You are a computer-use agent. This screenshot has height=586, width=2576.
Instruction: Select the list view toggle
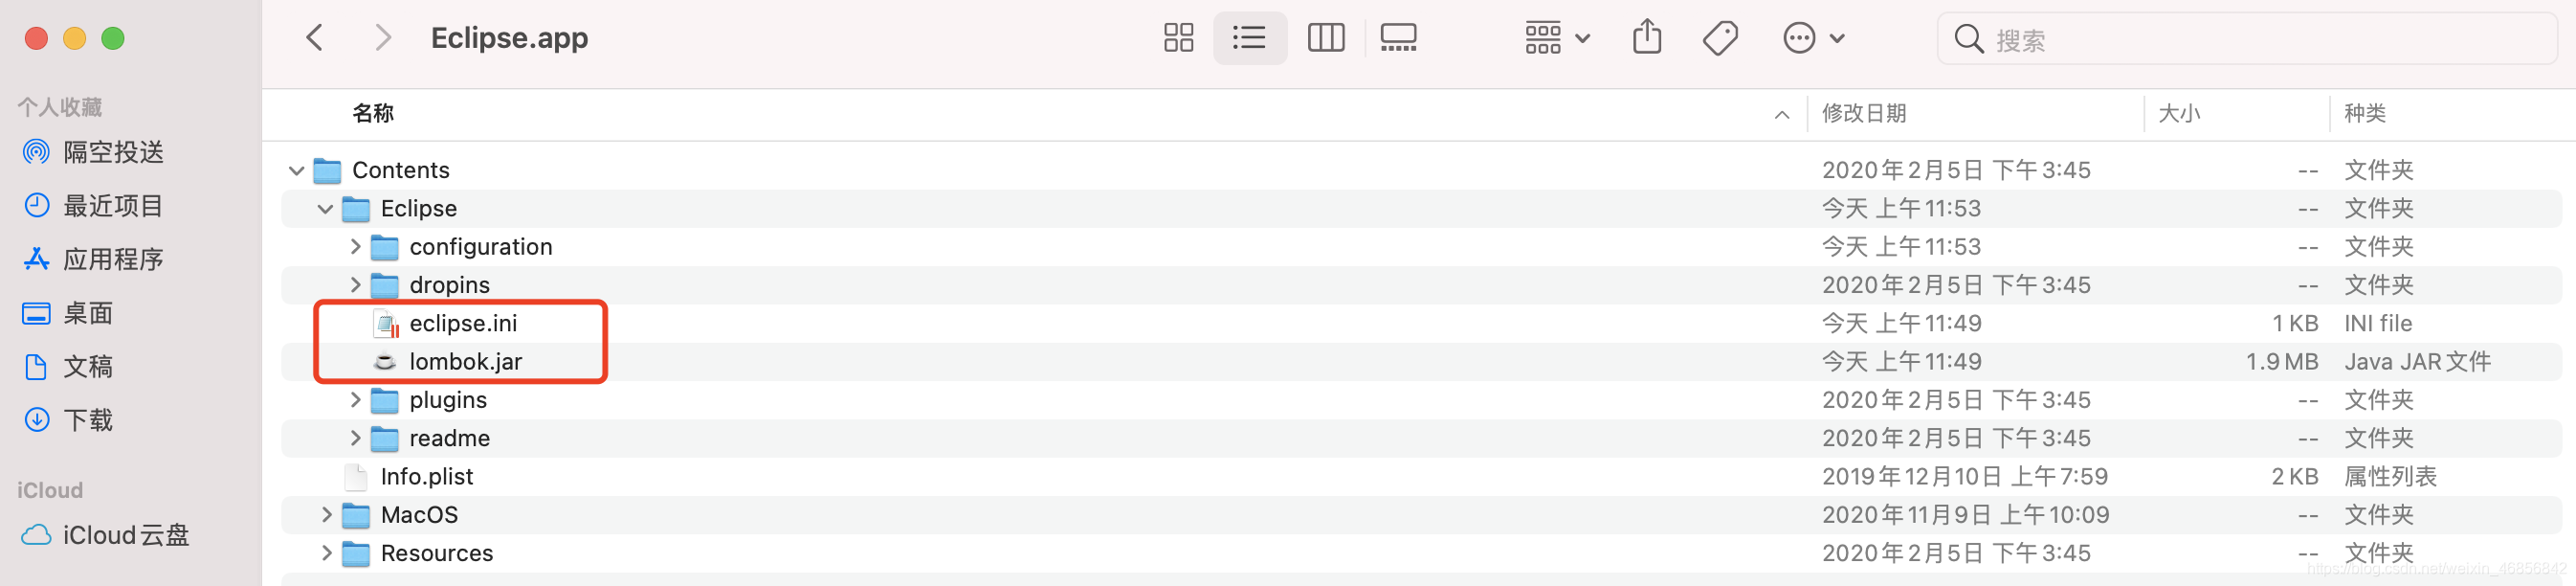point(1249,38)
